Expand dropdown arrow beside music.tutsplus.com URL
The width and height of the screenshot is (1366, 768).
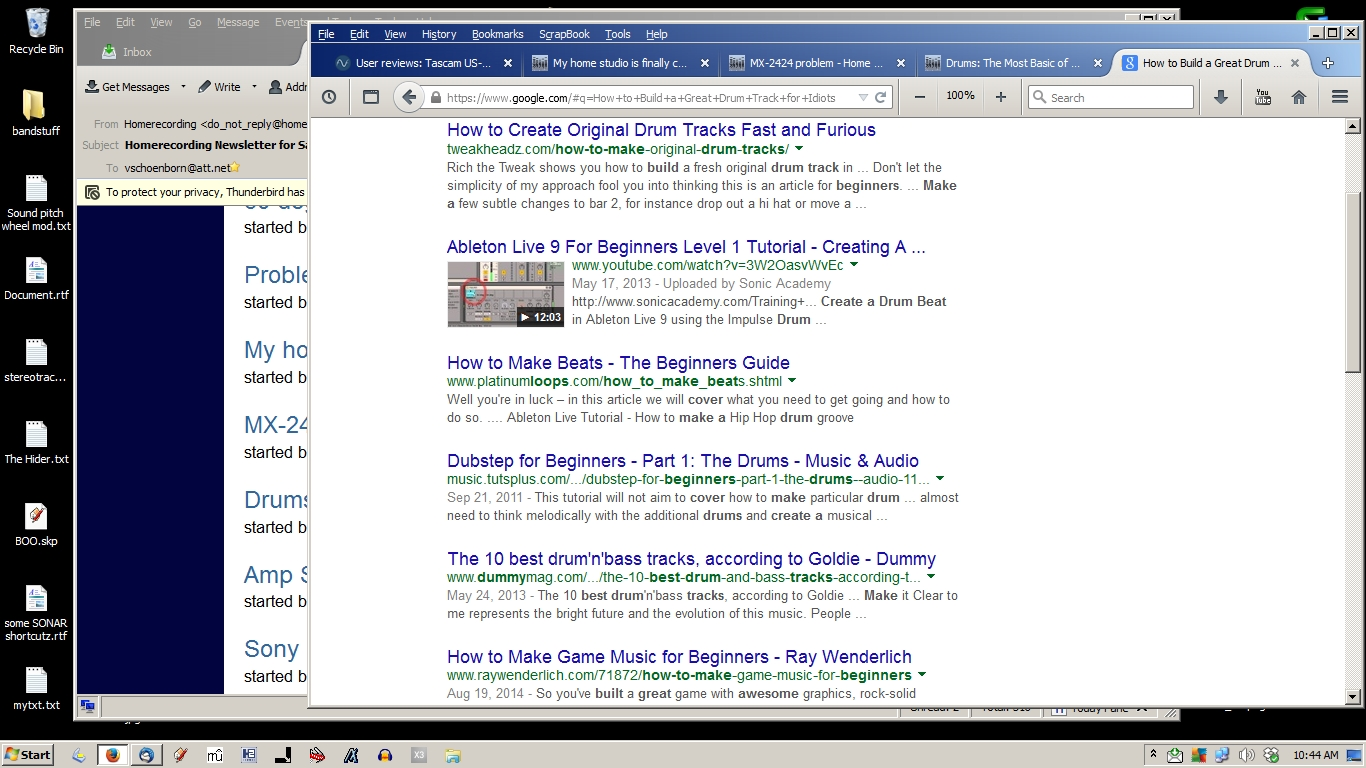940,479
